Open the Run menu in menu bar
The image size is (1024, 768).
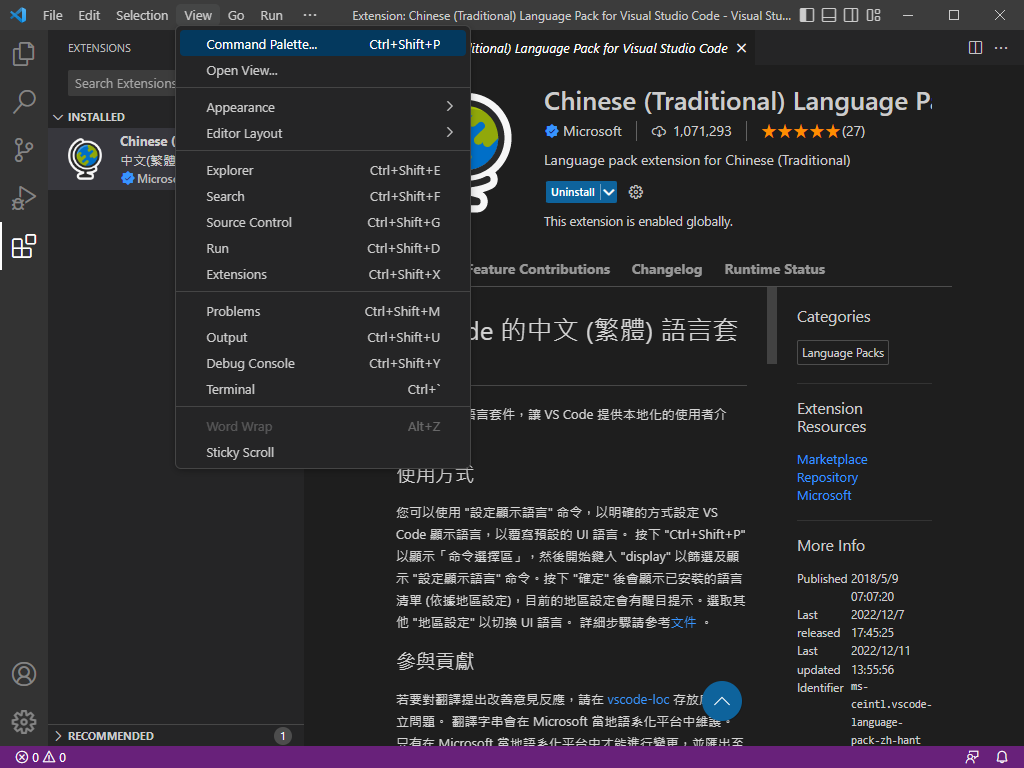tap(272, 15)
